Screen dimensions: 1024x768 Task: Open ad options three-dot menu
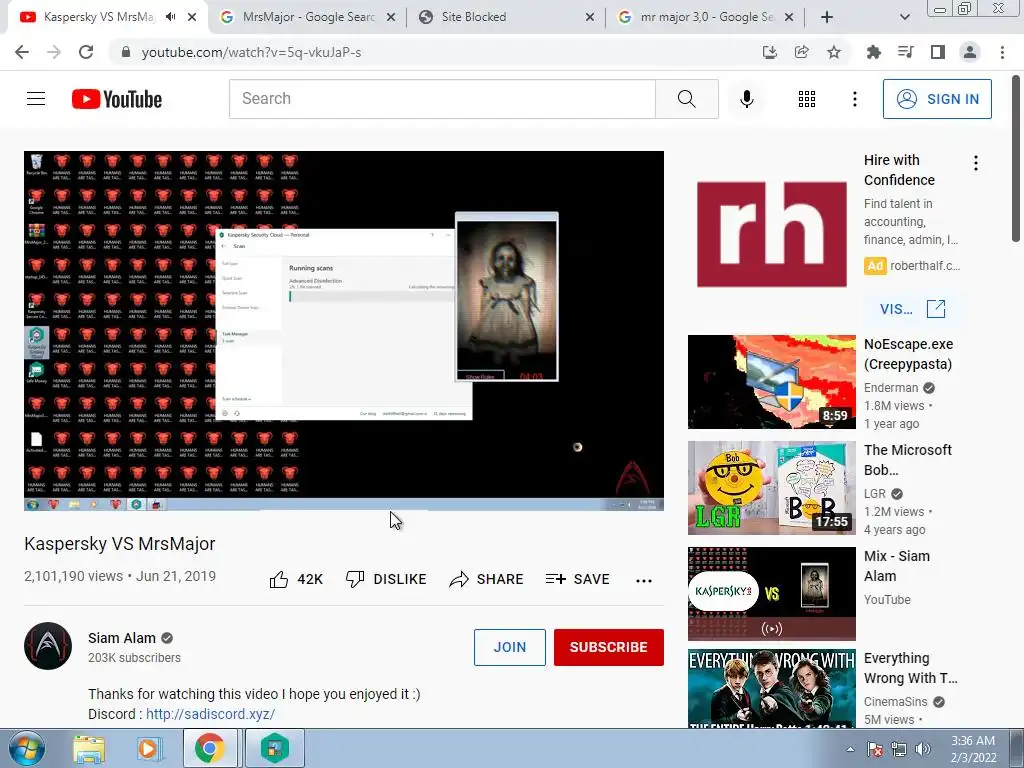pyautogui.click(x=976, y=163)
